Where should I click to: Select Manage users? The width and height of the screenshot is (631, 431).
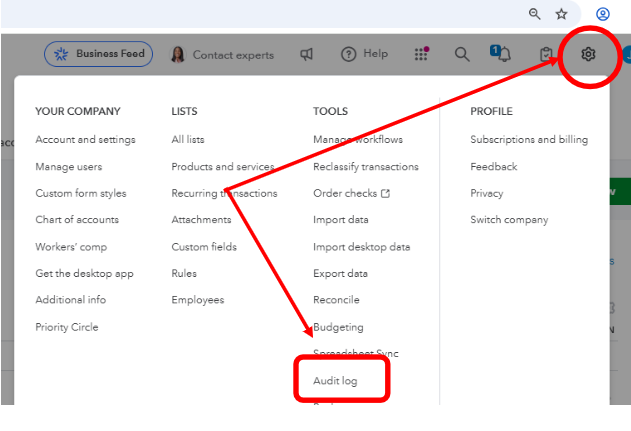click(69, 167)
